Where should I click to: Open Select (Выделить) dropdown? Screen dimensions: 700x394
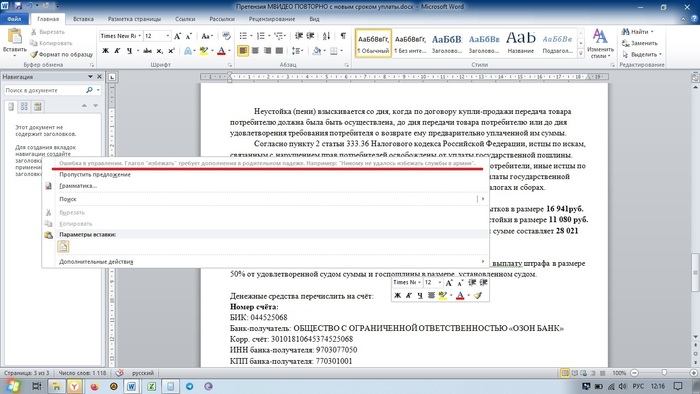click(642, 54)
